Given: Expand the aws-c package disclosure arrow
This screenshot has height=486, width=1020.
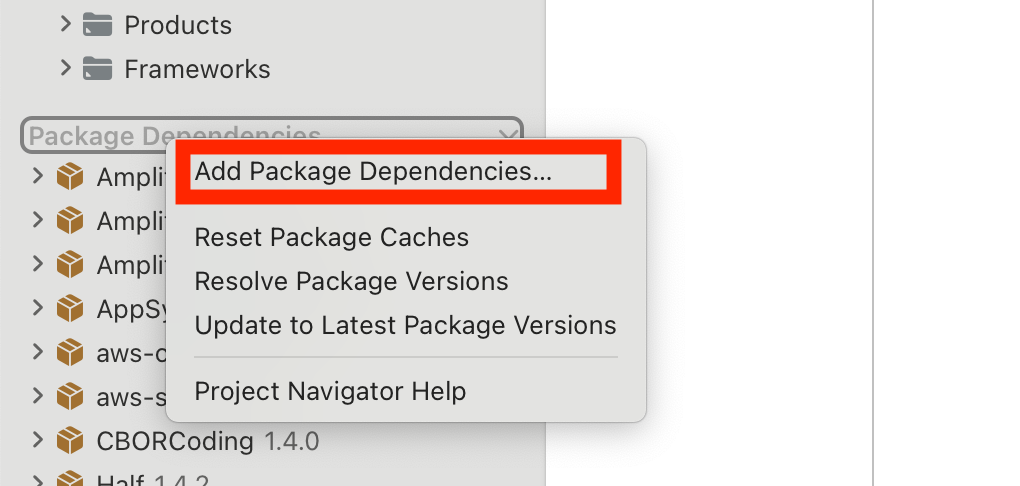Looking at the screenshot, I should click(x=38, y=352).
